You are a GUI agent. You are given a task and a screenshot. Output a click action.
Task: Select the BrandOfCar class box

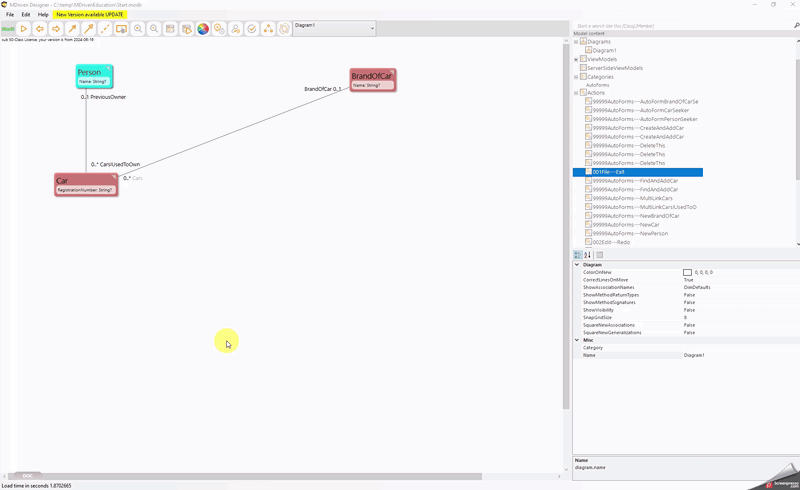click(x=372, y=79)
